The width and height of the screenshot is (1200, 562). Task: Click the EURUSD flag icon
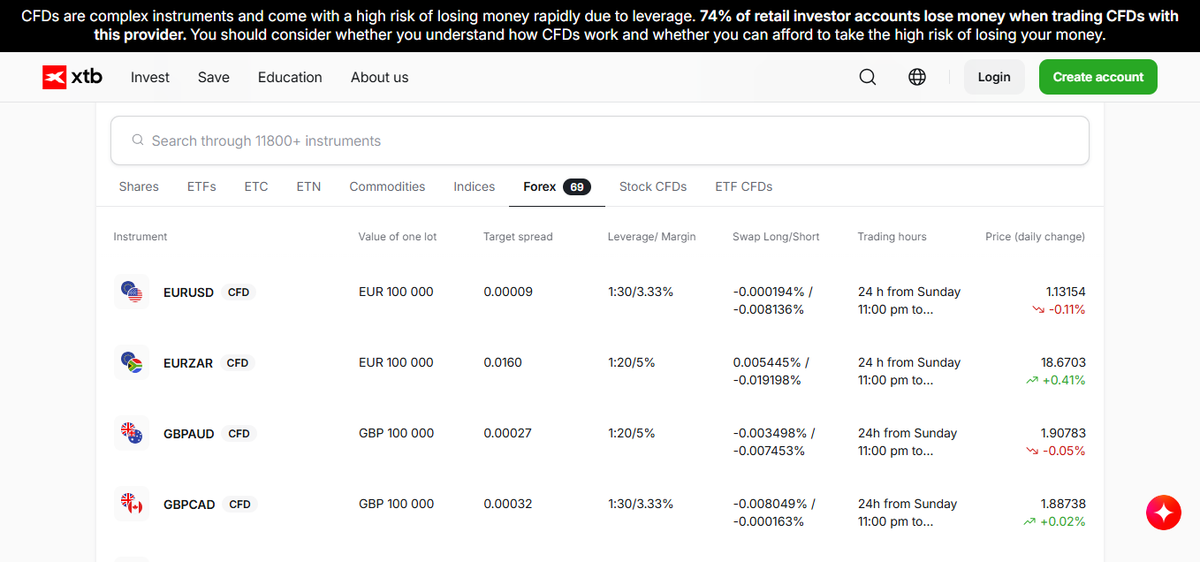pyautogui.click(x=132, y=292)
